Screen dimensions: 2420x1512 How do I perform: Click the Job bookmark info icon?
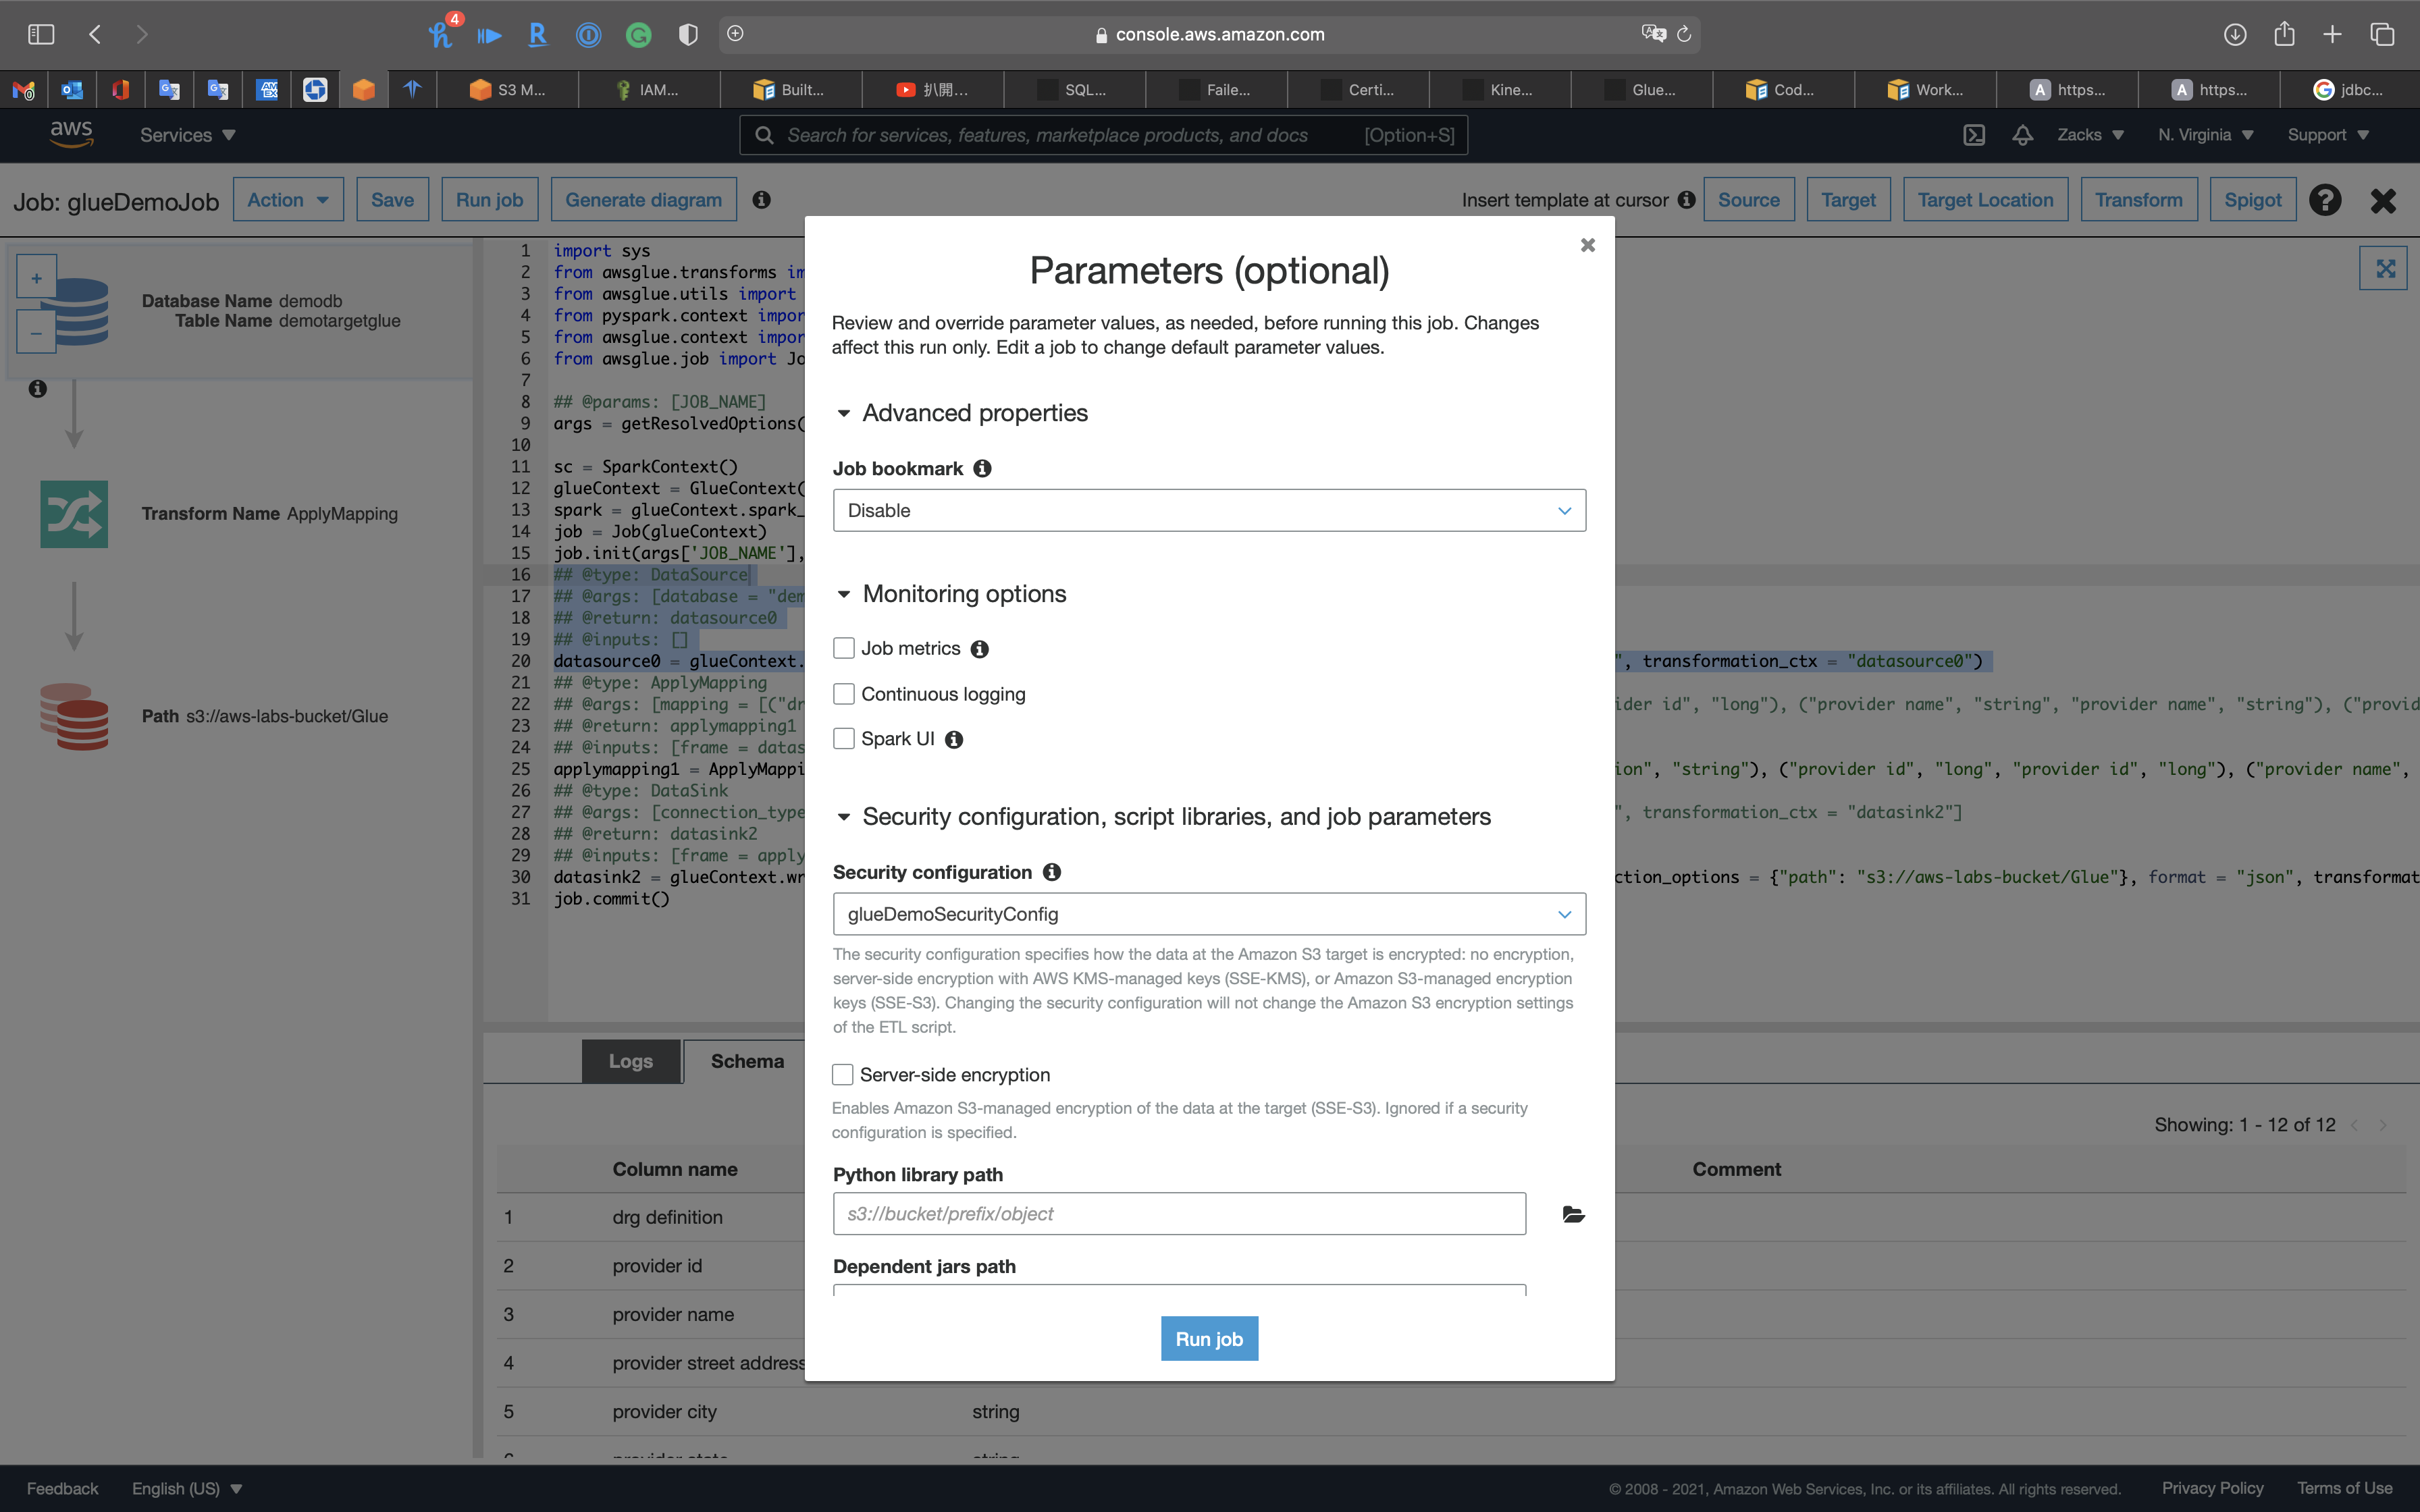(x=982, y=468)
